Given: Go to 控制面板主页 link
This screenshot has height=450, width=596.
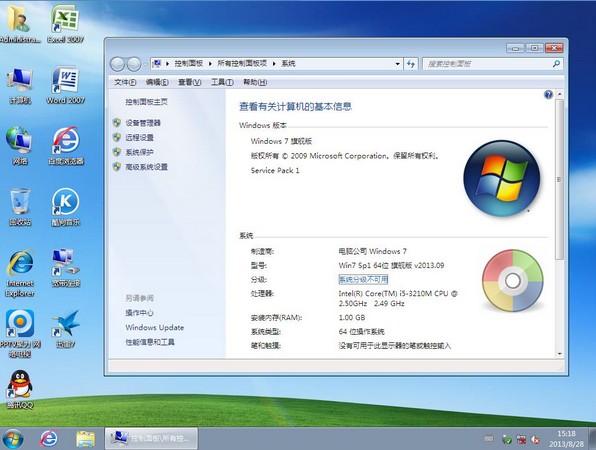Looking at the screenshot, I should click(146, 102).
